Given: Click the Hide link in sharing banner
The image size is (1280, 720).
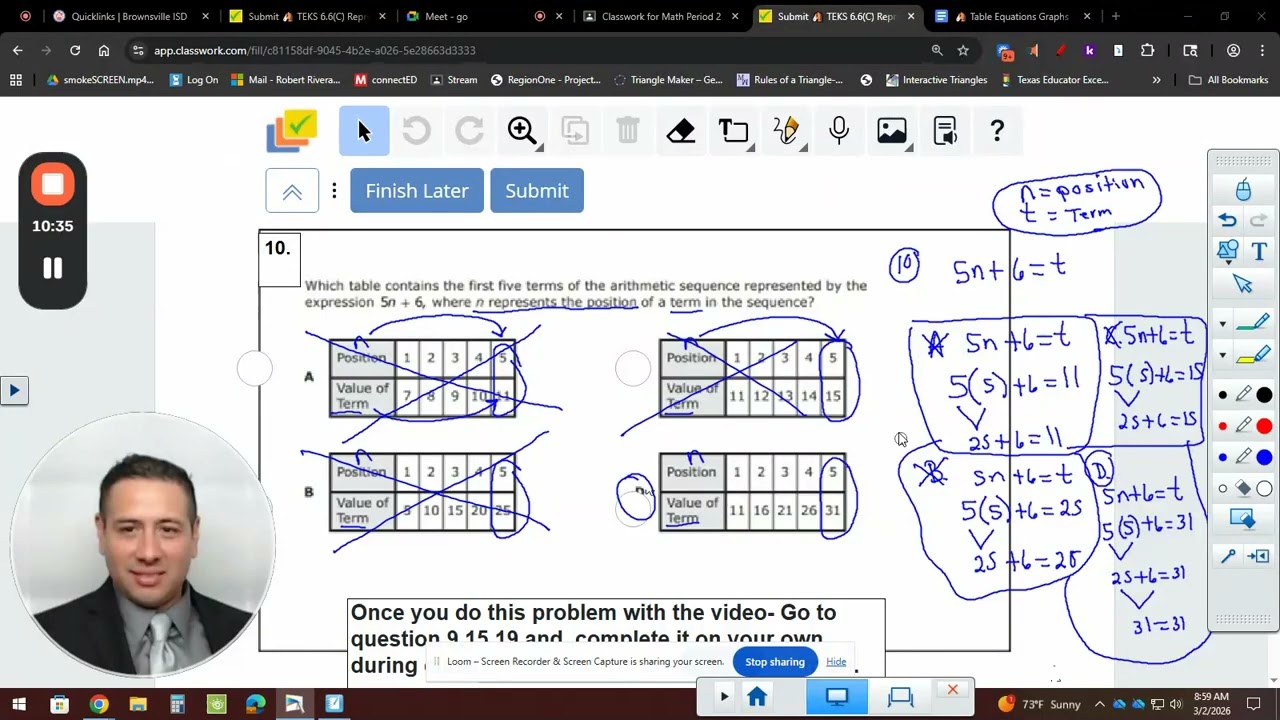Looking at the screenshot, I should (x=836, y=662).
